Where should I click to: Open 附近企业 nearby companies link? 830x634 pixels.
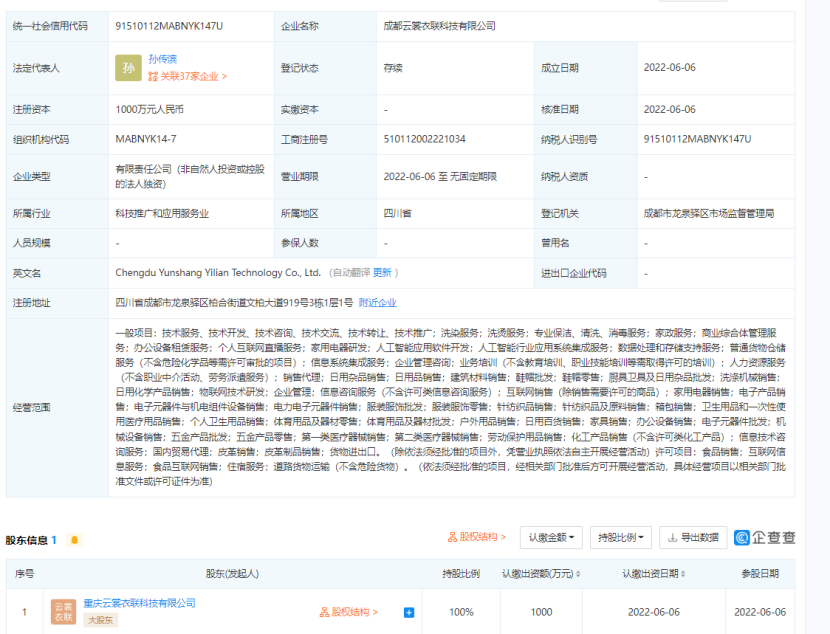[x=378, y=302]
